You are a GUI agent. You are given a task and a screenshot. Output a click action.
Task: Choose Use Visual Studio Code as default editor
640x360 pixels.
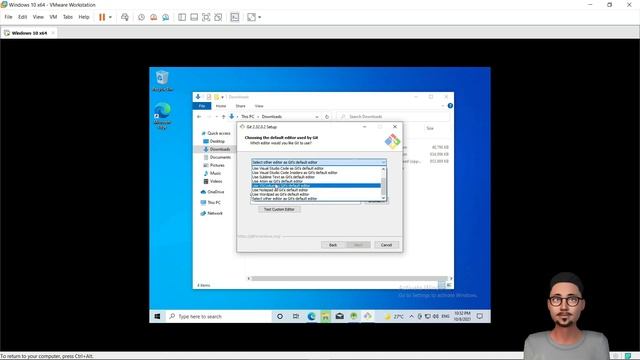click(316, 168)
